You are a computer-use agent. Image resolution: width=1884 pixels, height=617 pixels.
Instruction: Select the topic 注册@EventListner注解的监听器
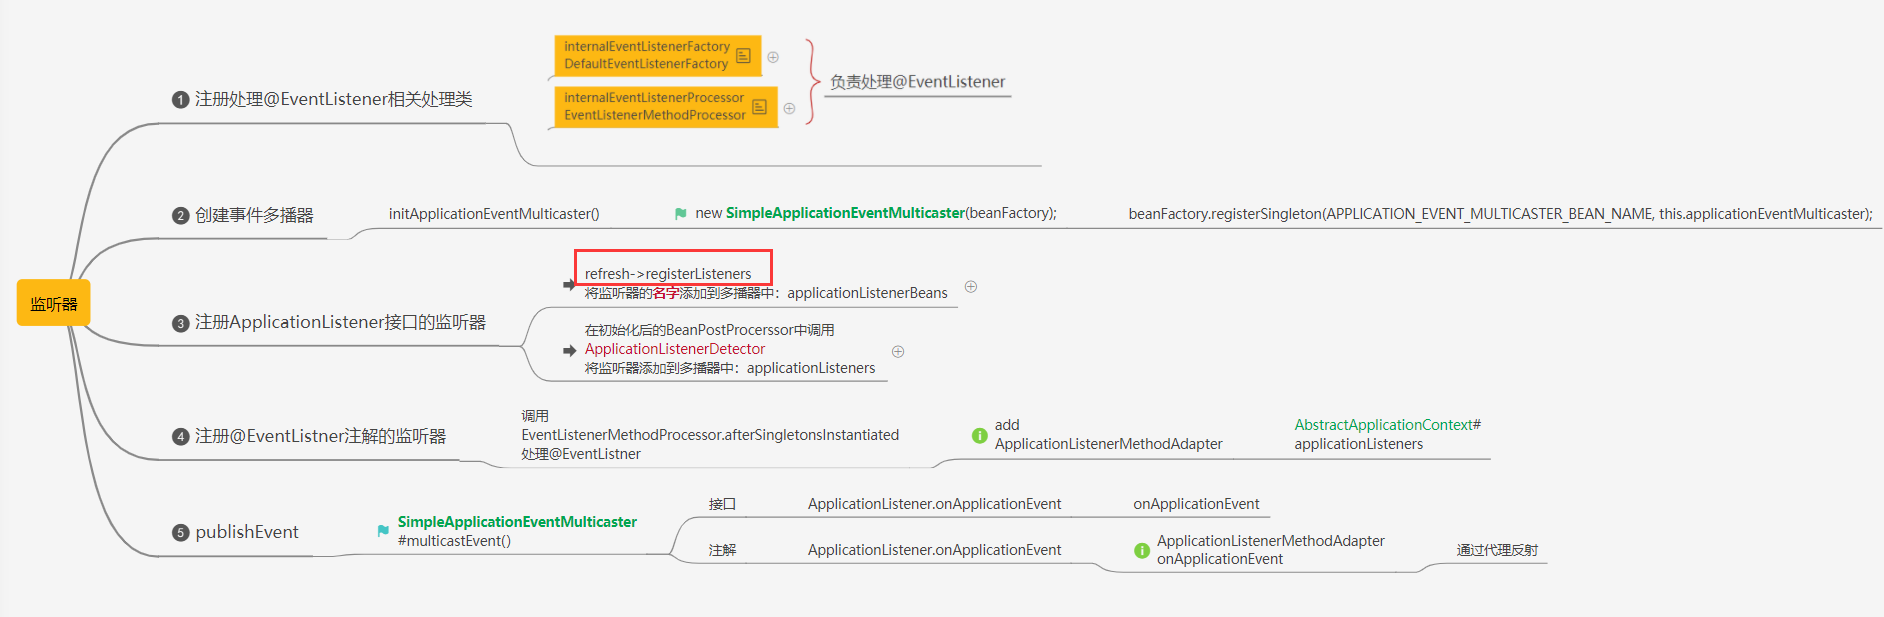(320, 436)
